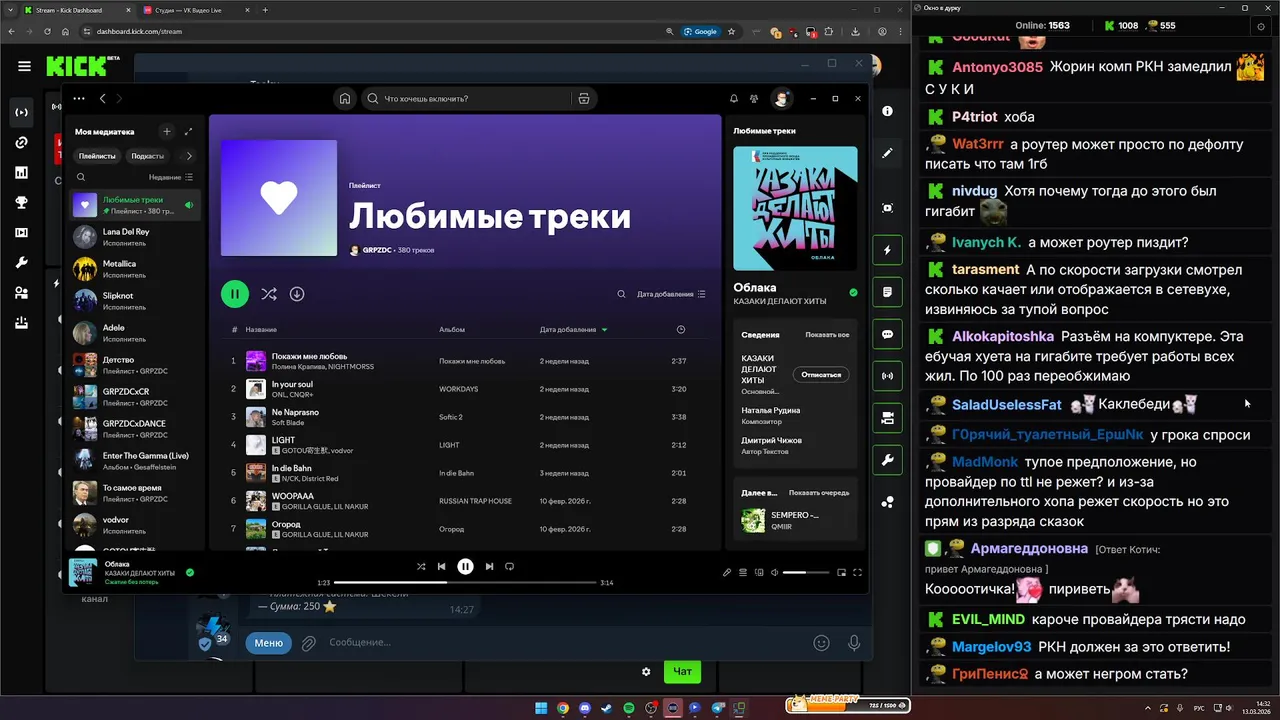Download the Любимые треки playlist

[x=297, y=294]
